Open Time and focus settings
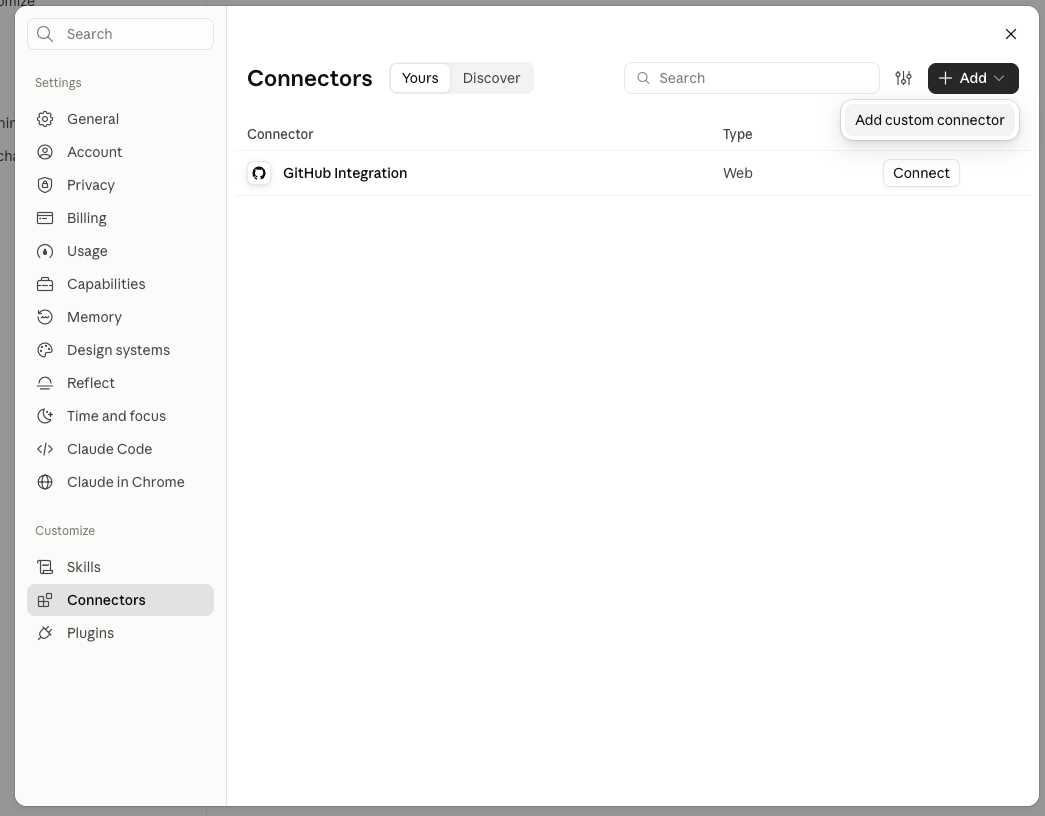The height and width of the screenshot is (816, 1045). pos(120,416)
